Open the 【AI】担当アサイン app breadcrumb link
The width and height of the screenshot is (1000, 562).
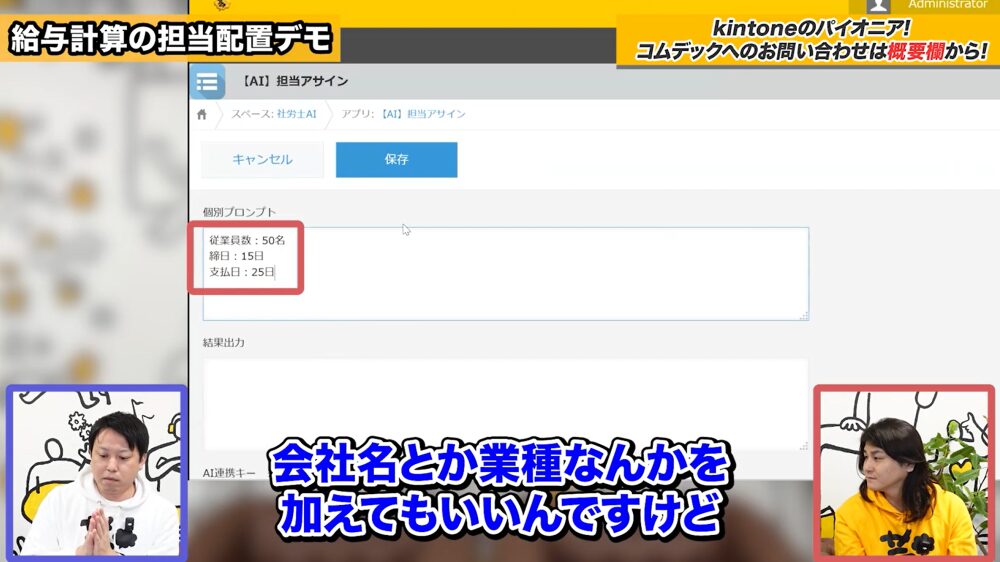[423, 114]
